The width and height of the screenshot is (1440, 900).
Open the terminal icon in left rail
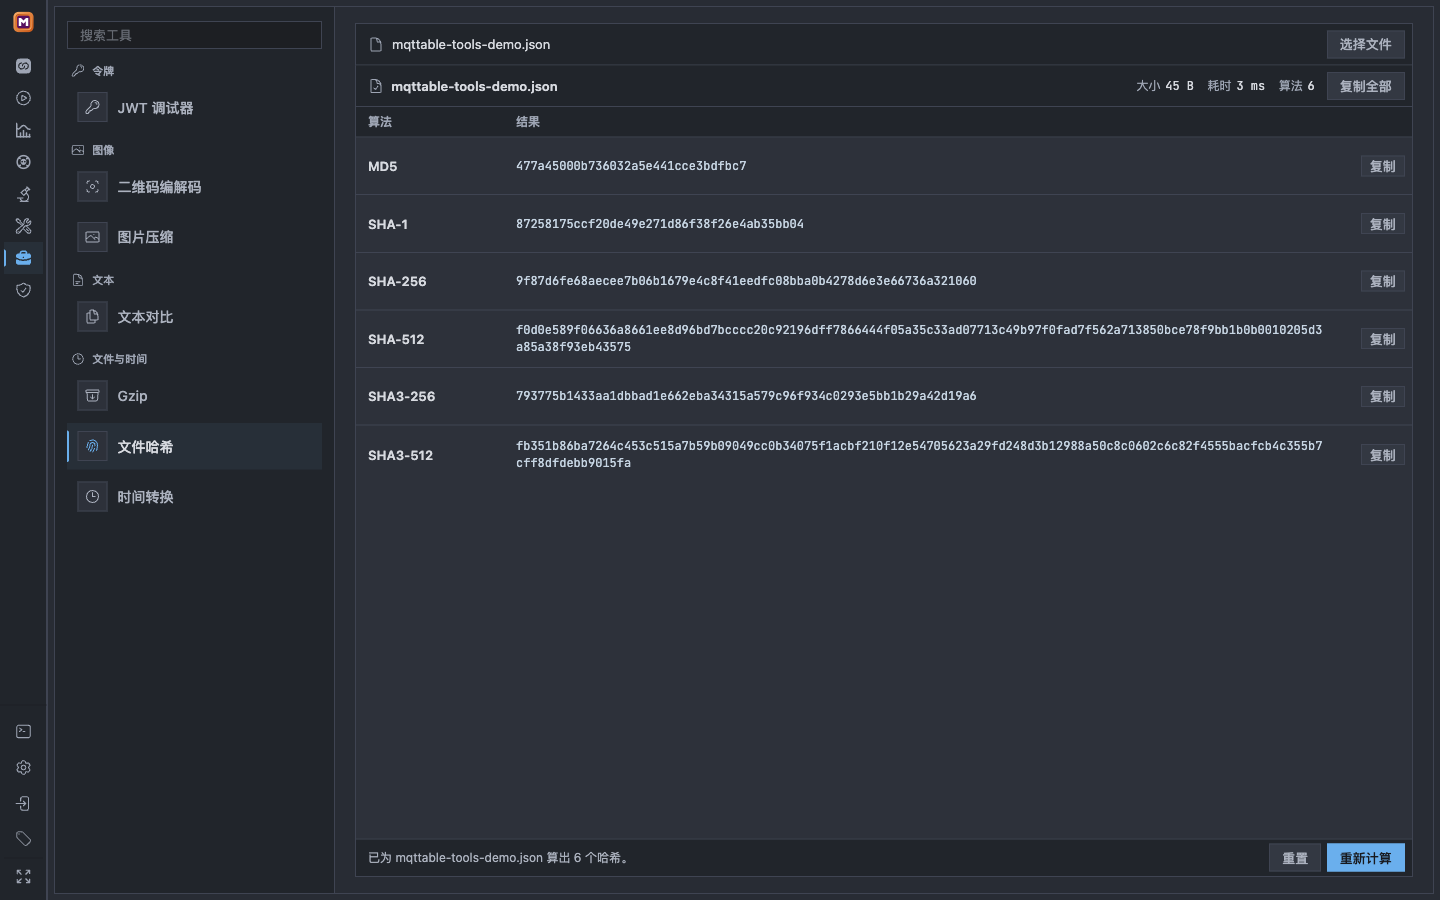[23, 732]
